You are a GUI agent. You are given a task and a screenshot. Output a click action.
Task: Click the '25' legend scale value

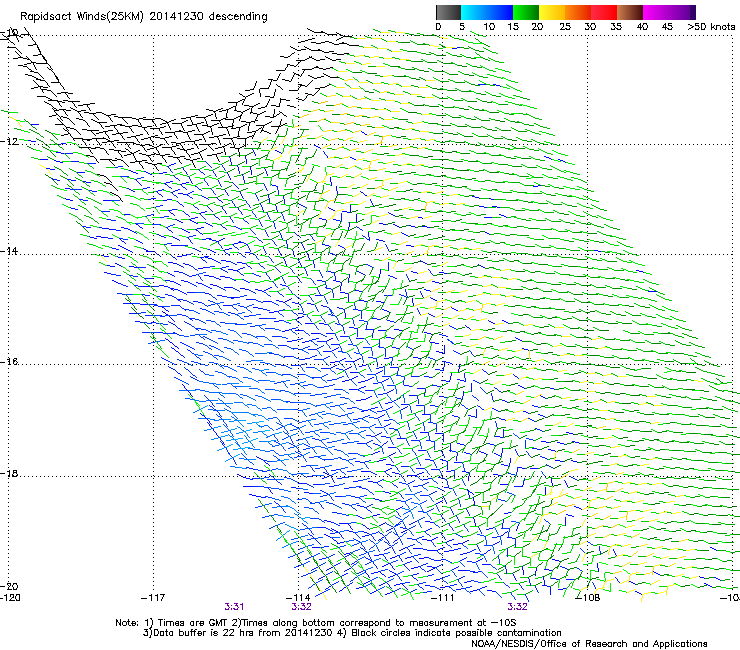point(565,27)
